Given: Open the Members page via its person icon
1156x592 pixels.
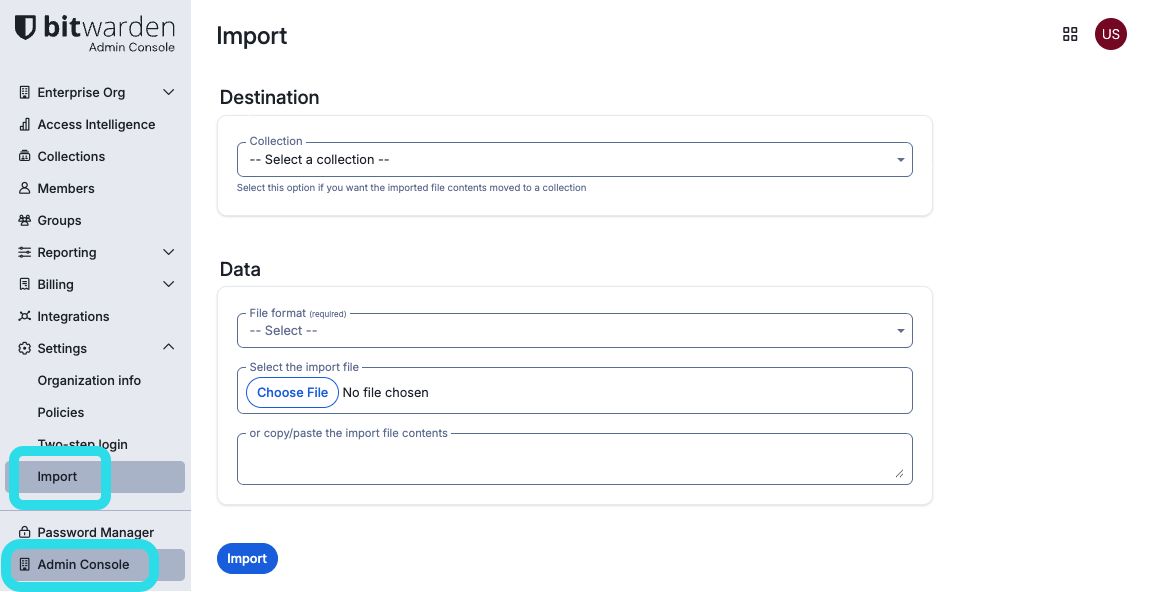Looking at the screenshot, I should (22, 188).
